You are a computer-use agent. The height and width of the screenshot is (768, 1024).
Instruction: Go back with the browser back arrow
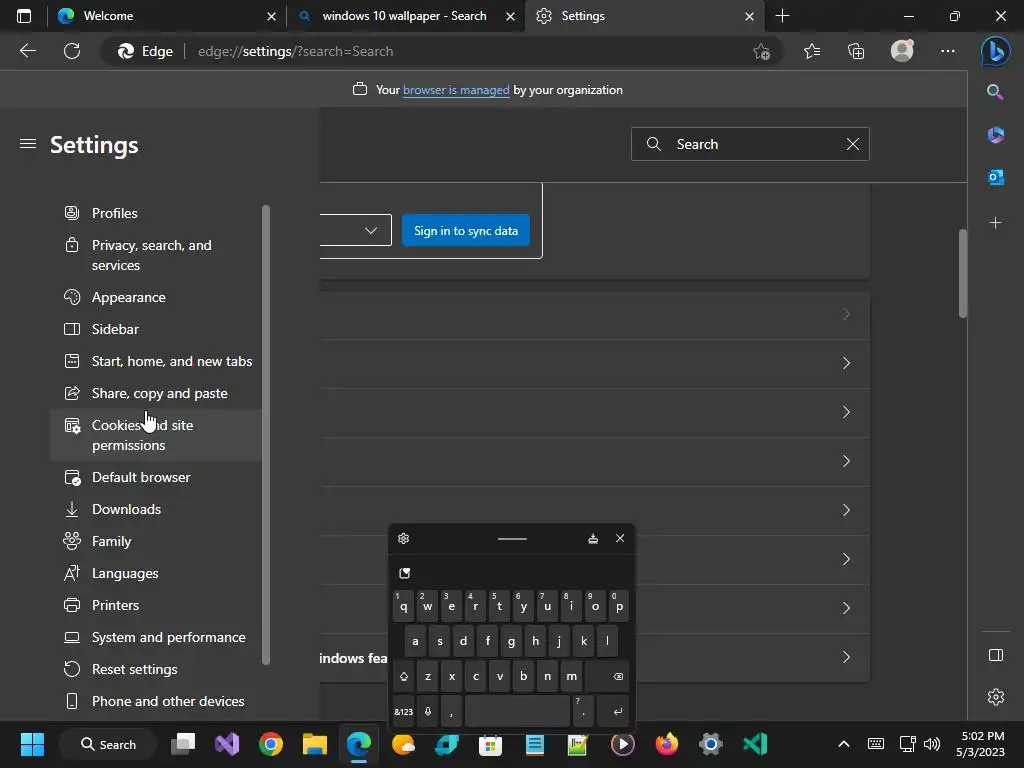27,51
